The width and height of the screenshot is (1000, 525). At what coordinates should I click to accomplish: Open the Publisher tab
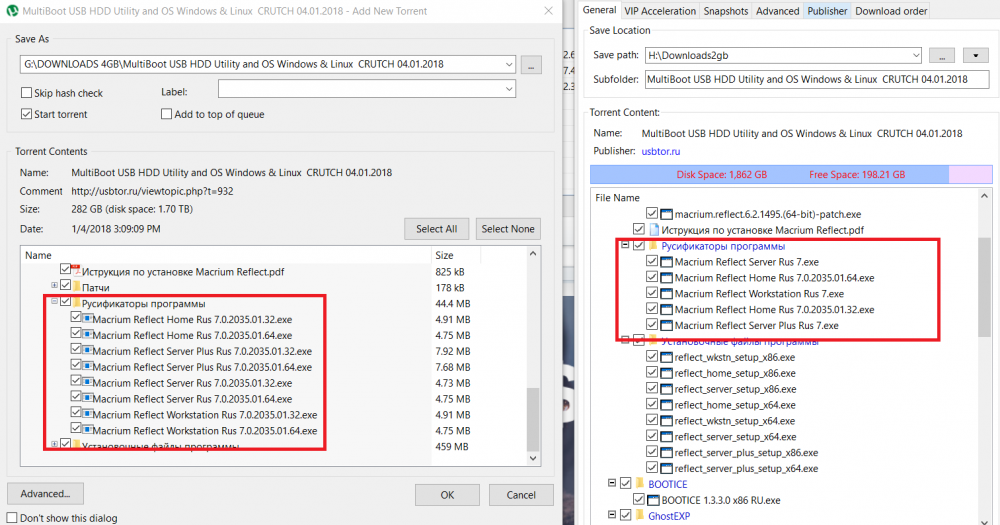pos(827,11)
